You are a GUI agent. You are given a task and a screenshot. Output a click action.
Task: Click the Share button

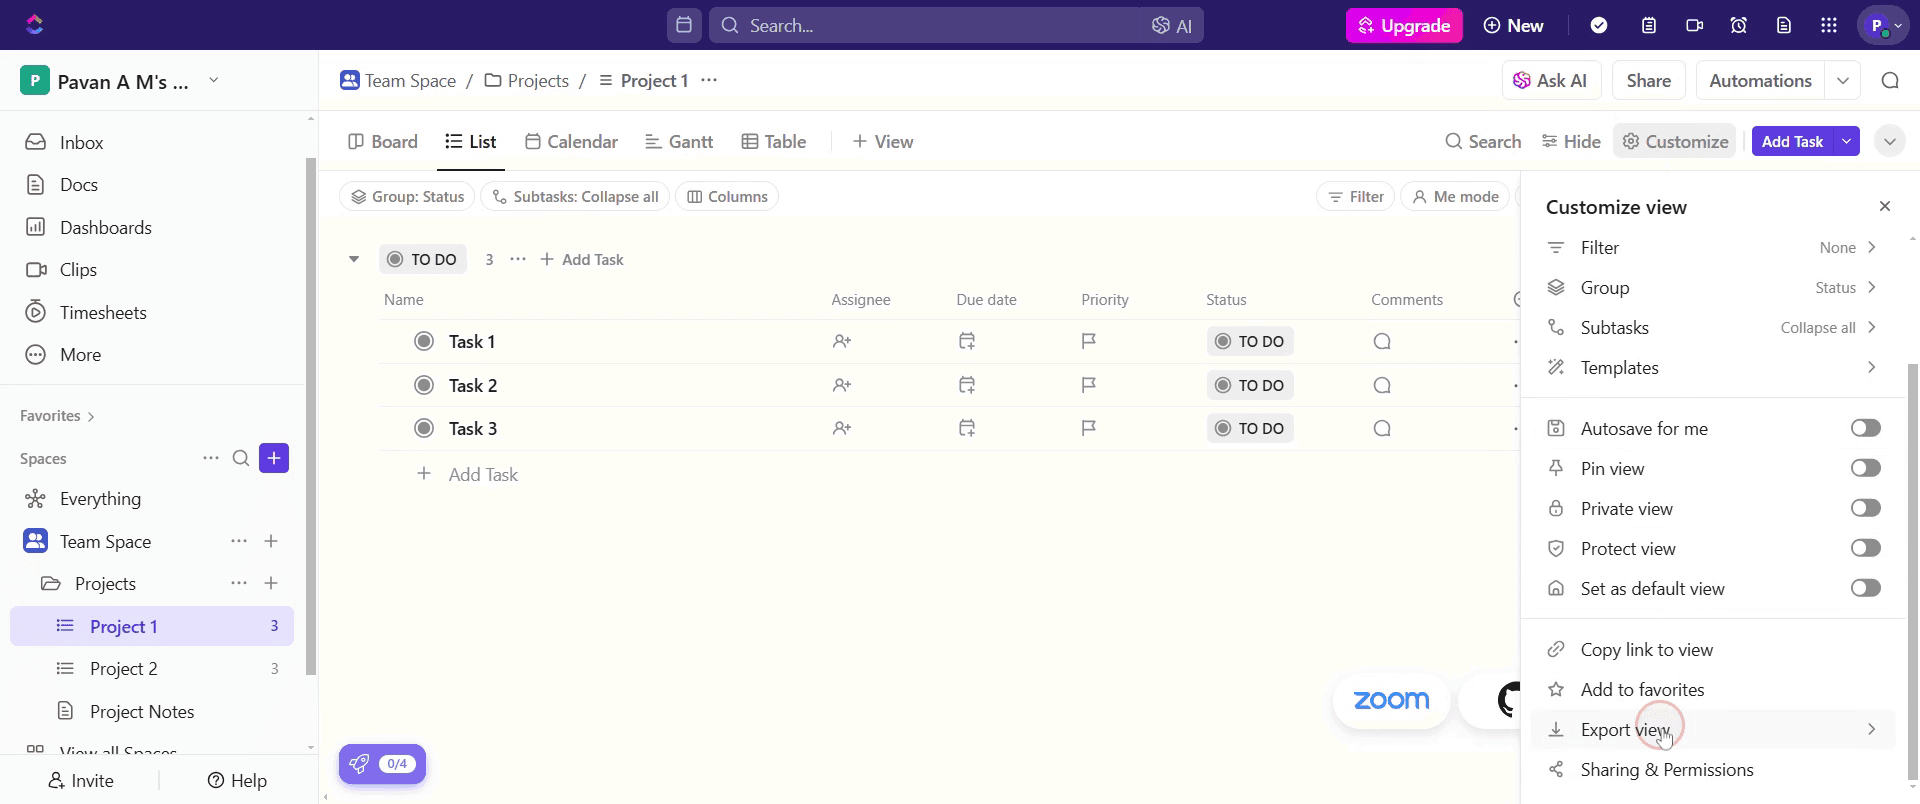[x=1649, y=81]
